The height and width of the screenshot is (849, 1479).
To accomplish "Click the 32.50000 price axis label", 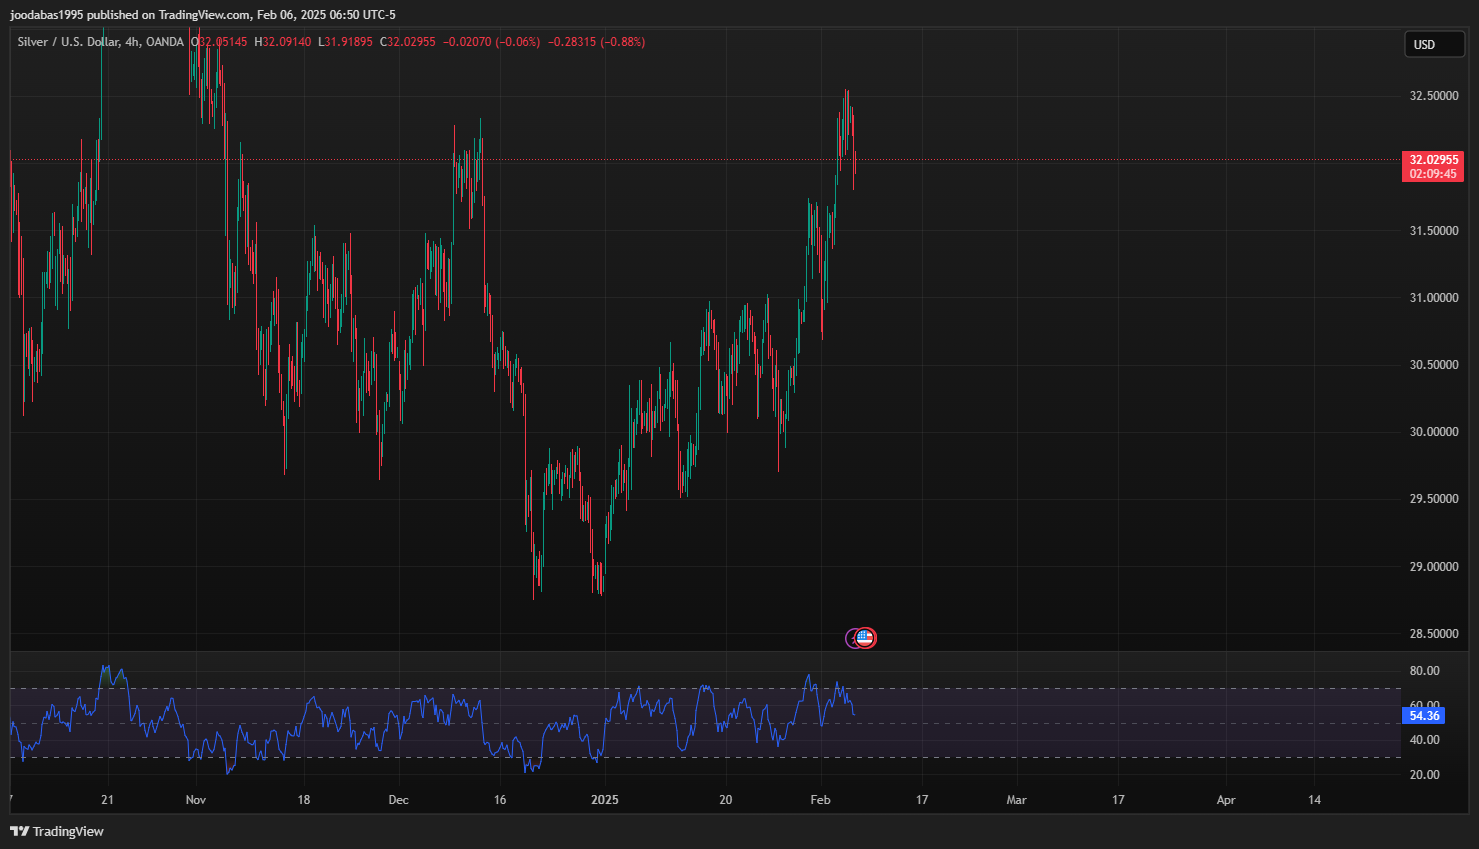I will 1434,96.
